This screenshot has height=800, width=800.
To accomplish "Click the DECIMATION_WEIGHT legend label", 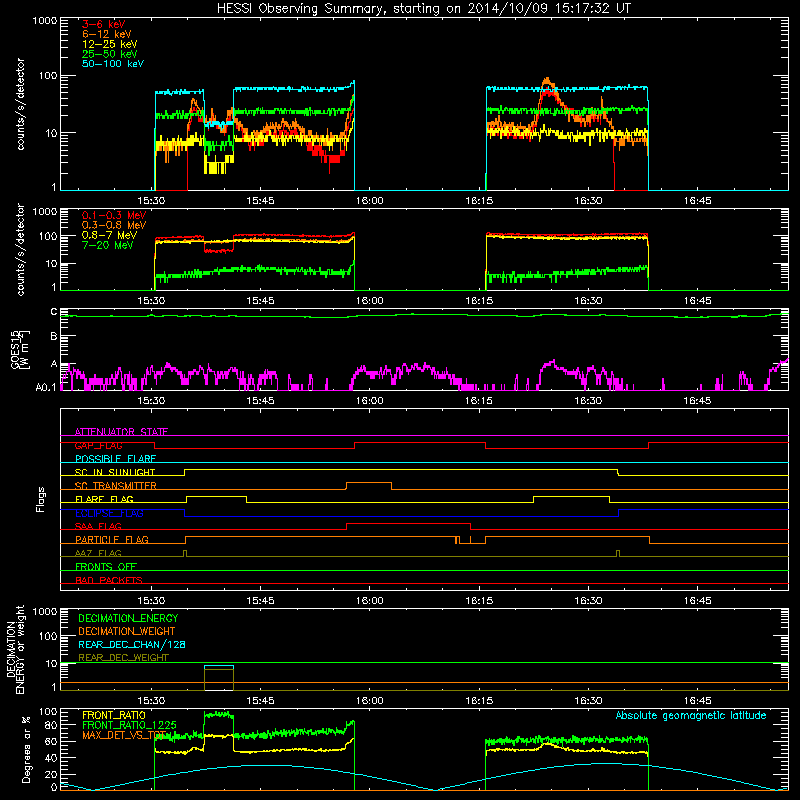I will tap(127, 631).
